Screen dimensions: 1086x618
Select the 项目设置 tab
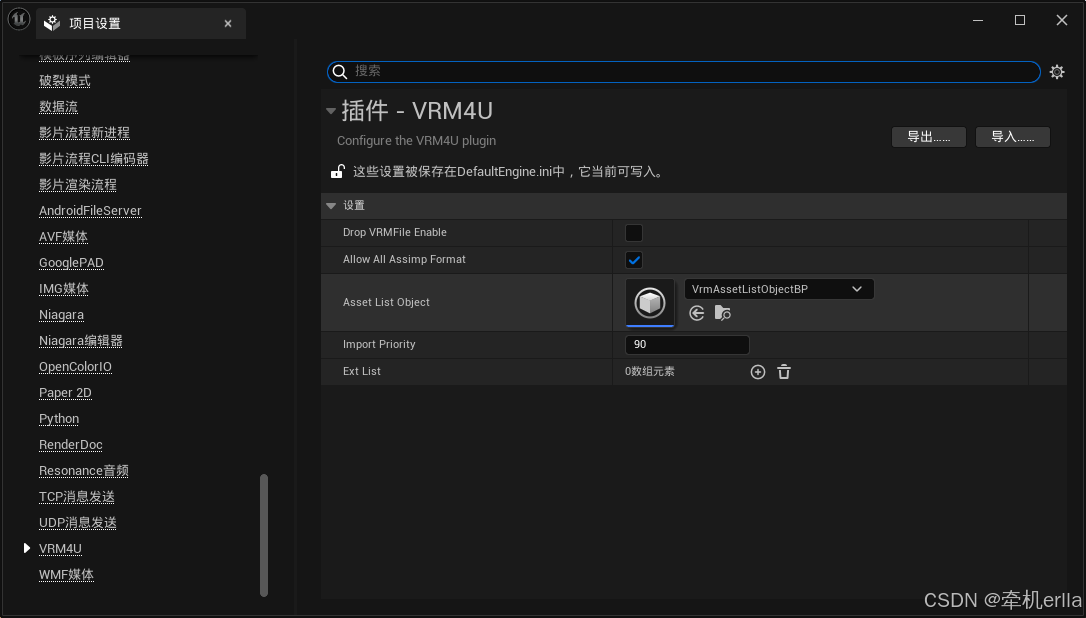click(141, 24)
